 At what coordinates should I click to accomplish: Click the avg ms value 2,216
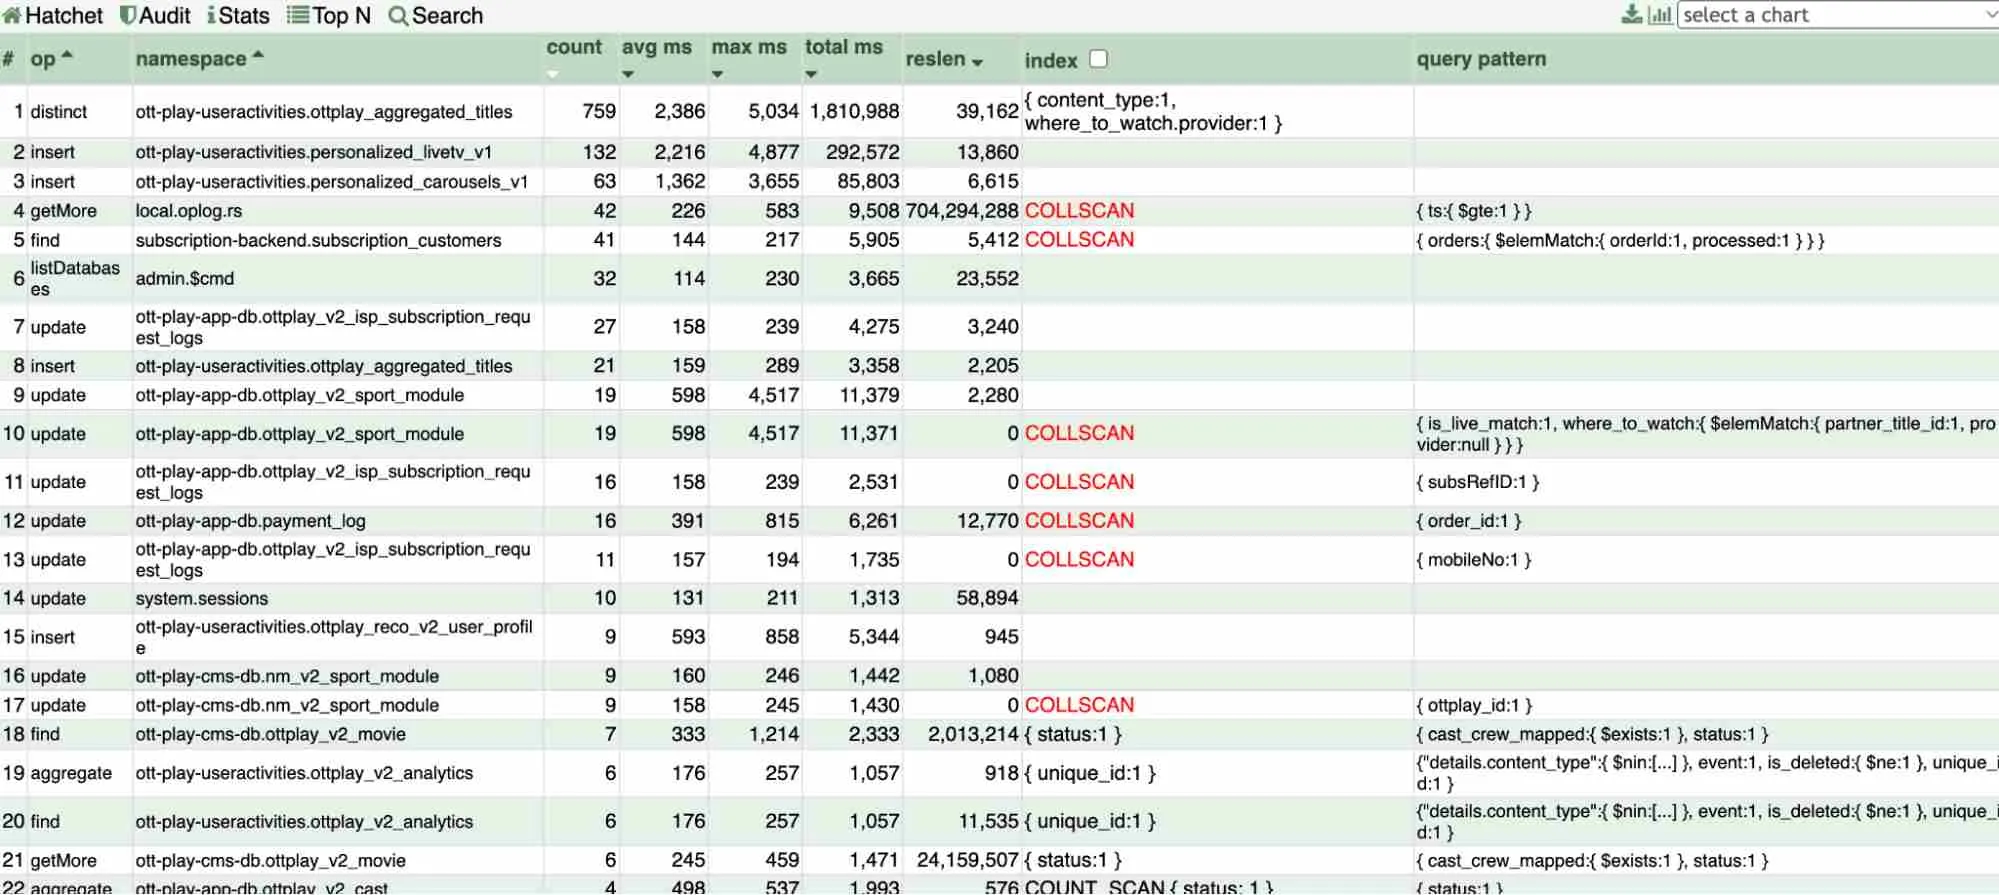point(680,152)
